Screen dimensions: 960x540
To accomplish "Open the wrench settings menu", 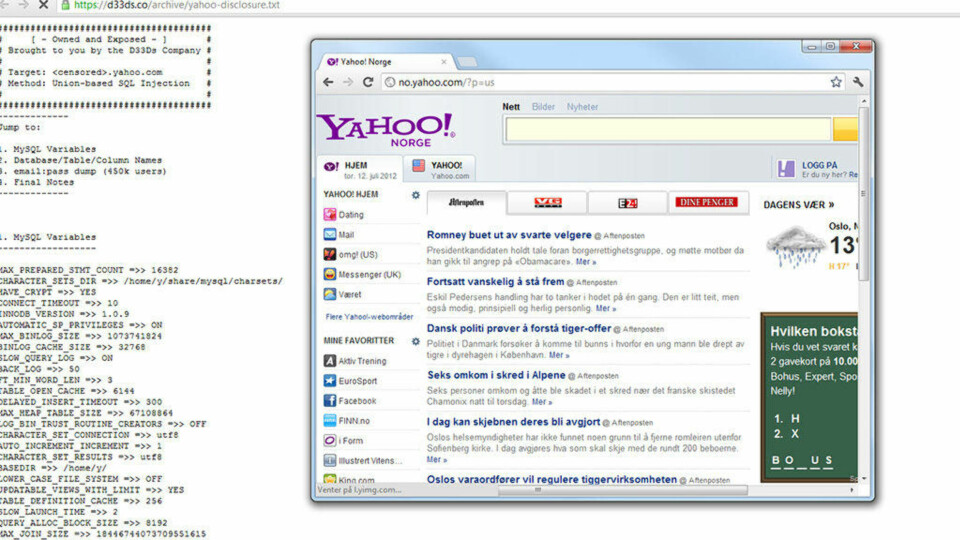I will (858, 82).
